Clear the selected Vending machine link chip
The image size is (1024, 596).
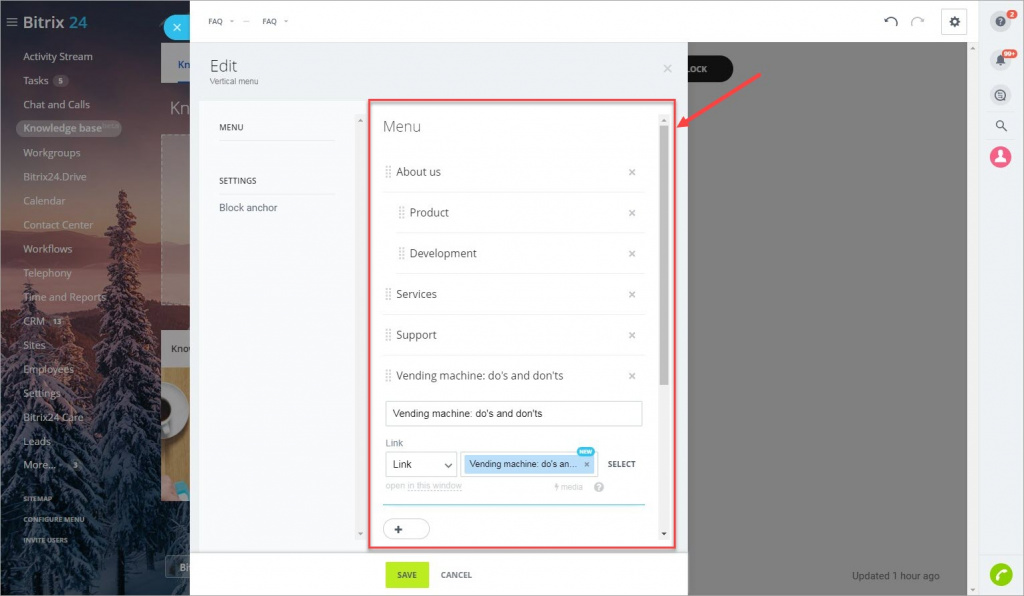pos(586,464)
